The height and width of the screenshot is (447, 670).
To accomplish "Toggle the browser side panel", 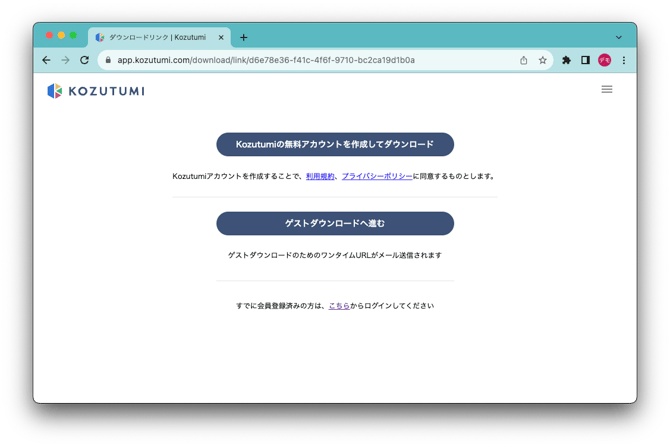I will pyautogui.click(x=585, y=60).
